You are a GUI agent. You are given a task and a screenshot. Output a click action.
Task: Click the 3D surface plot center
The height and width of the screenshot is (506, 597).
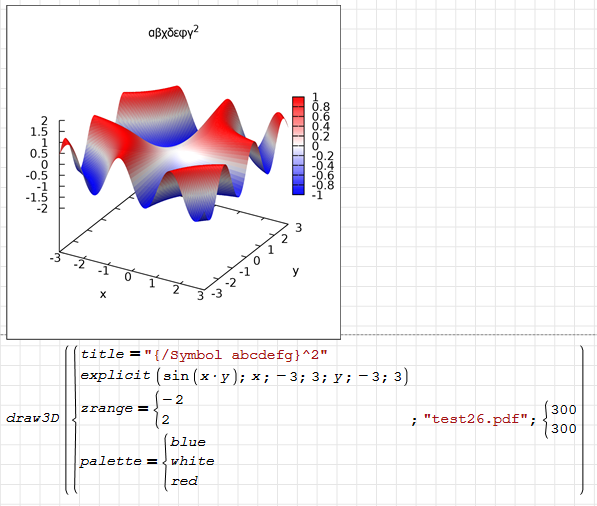tap(174, 156)
